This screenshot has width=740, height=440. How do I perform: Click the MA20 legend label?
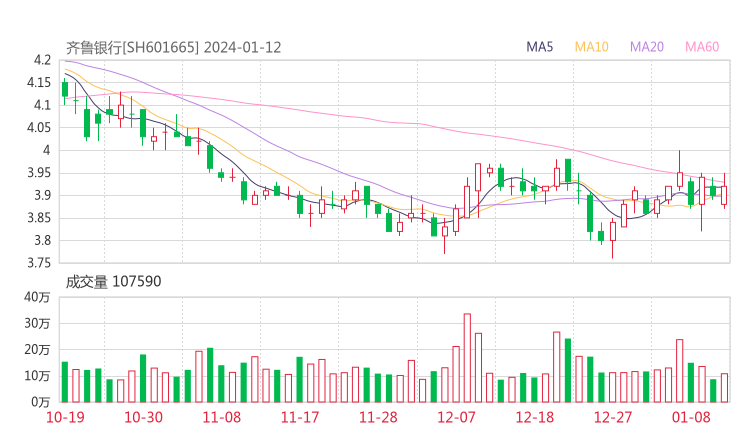coord(647,47)
